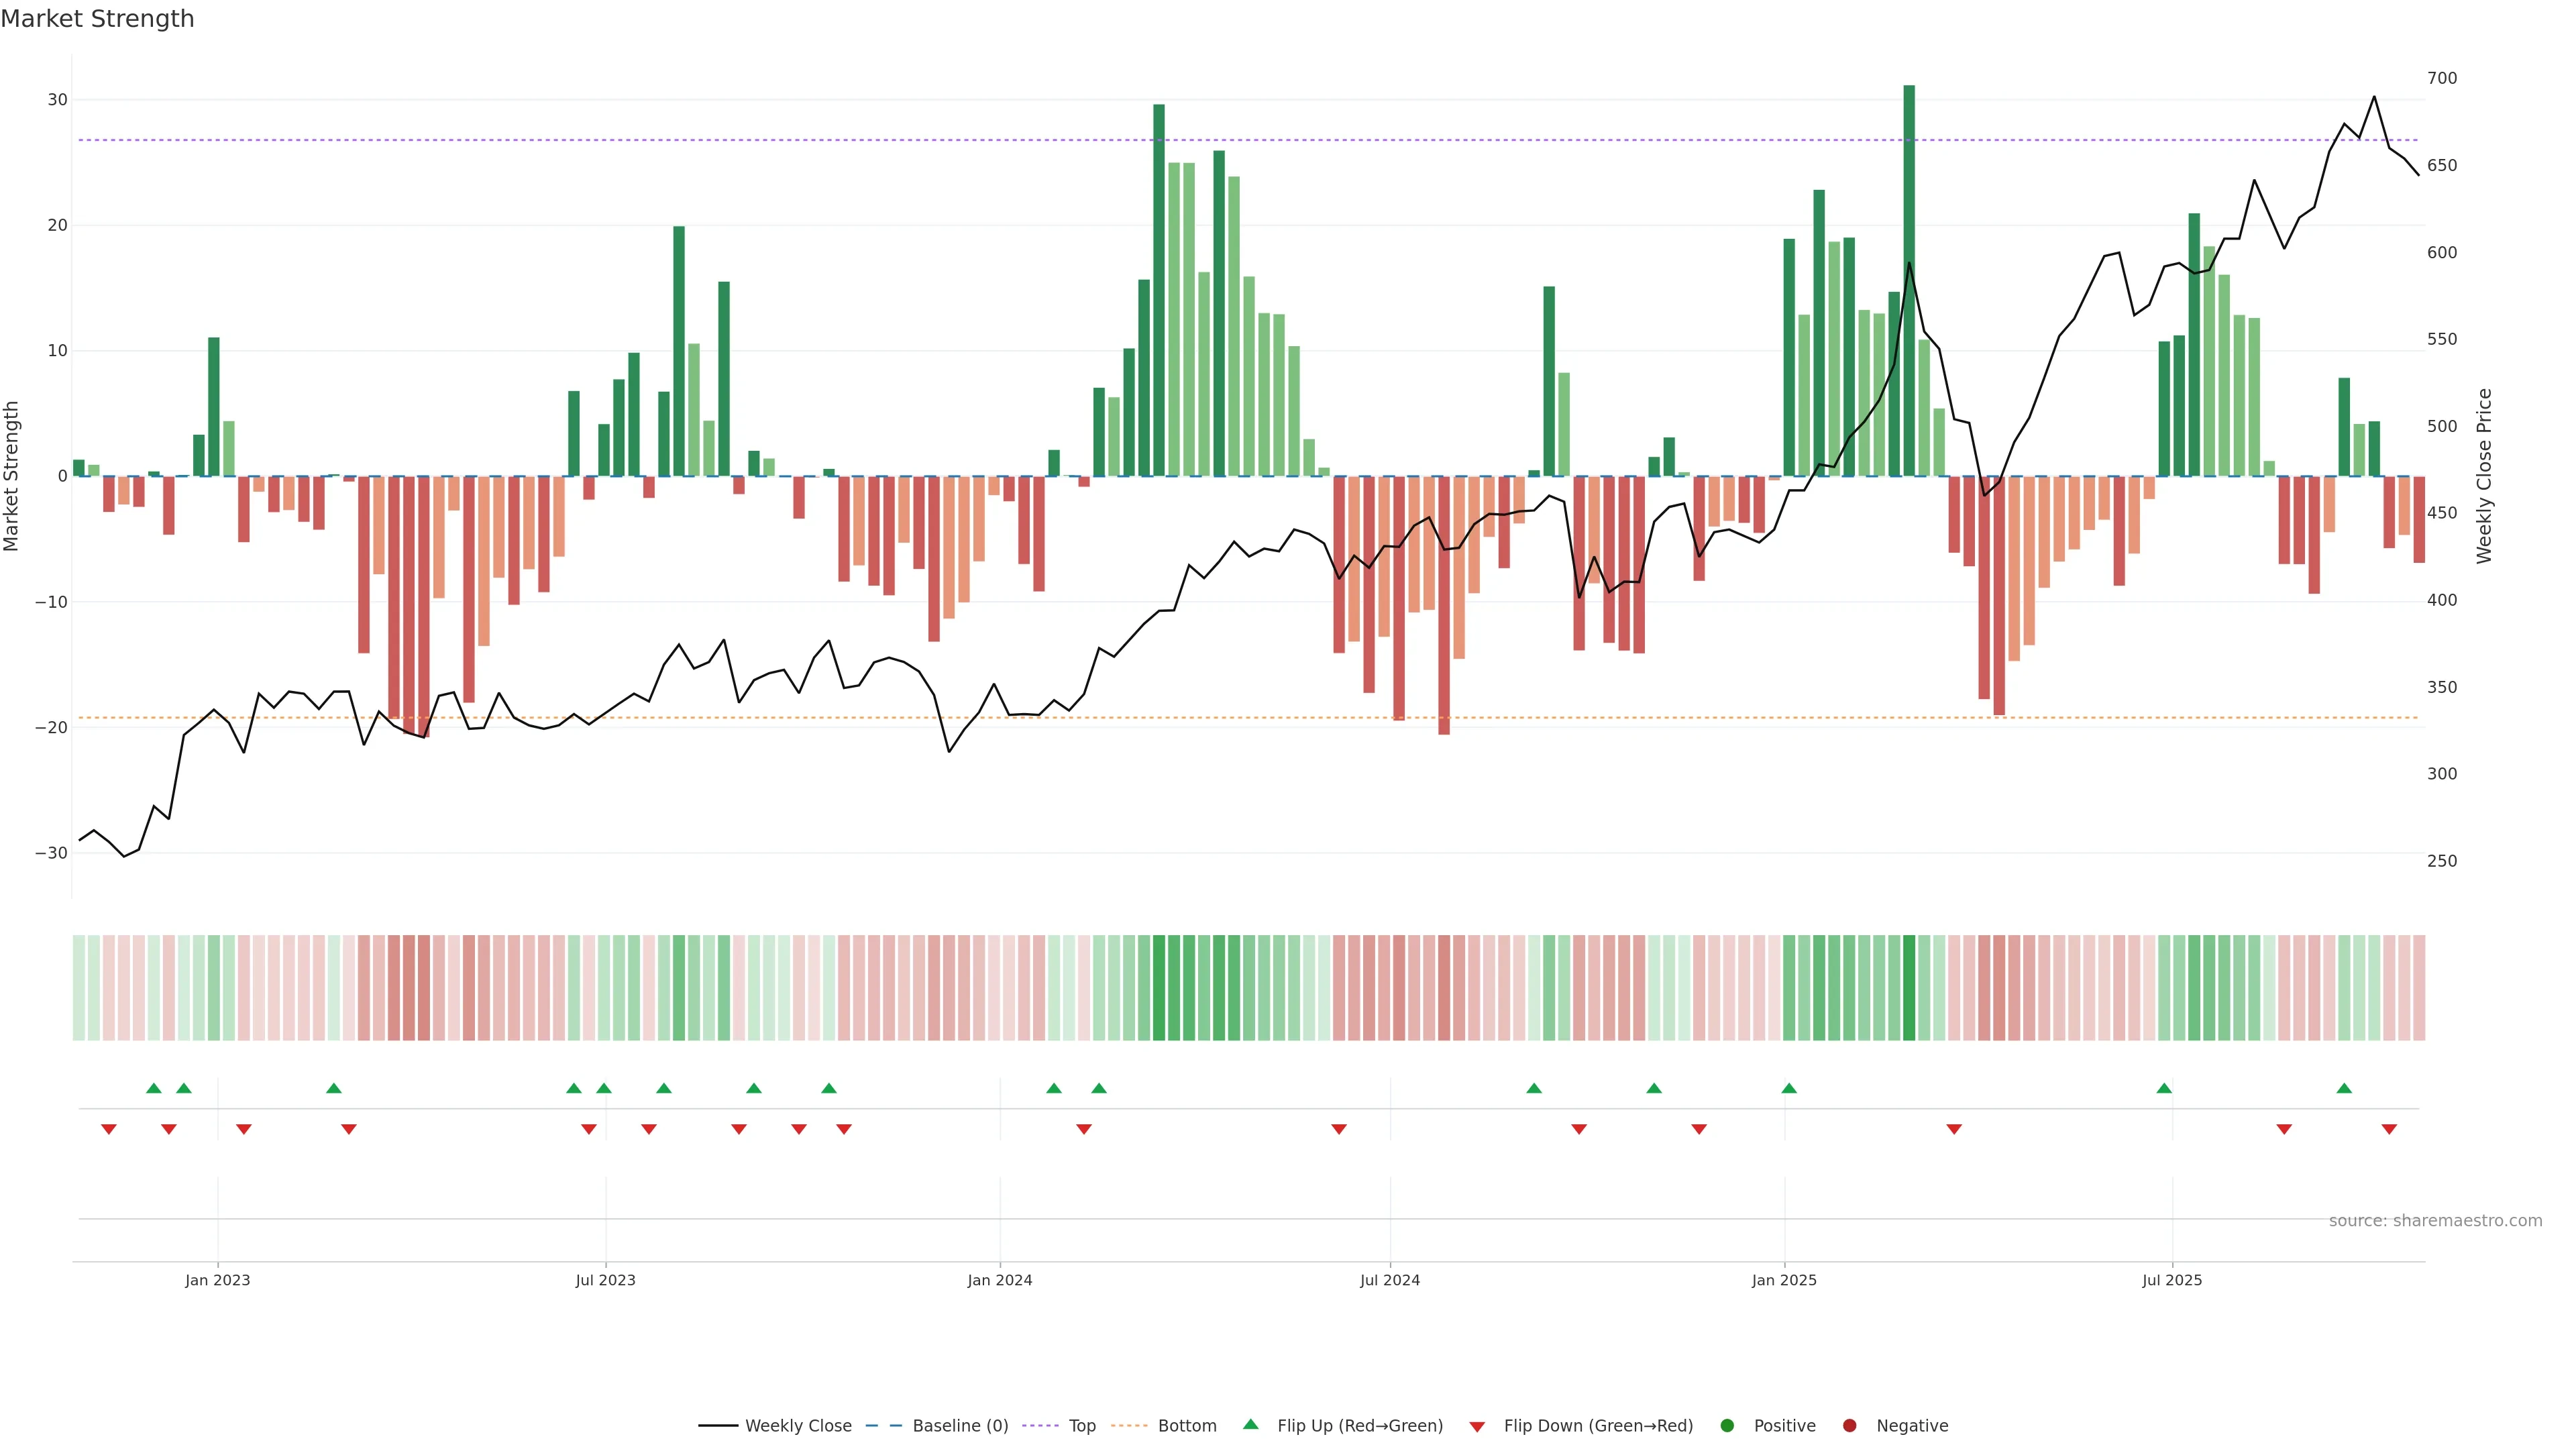Click the darkest green cell in the heatmap strip
The width and height of the screenshot is (2576, 1449).
[1909, 988]
